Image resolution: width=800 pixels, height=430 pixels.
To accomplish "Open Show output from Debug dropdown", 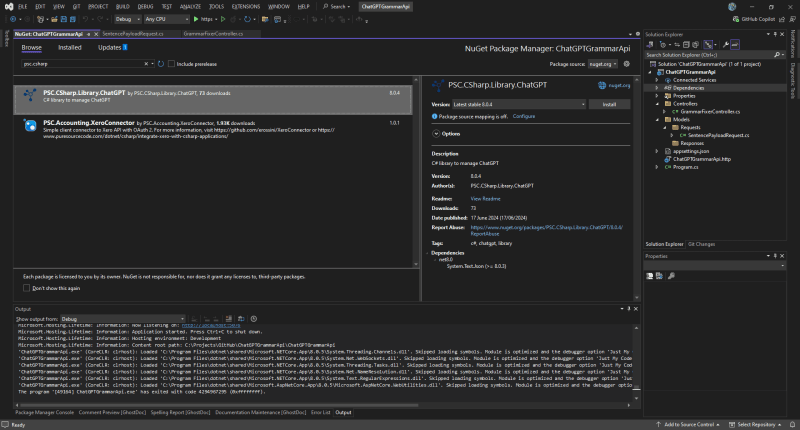I will [122, 319].
